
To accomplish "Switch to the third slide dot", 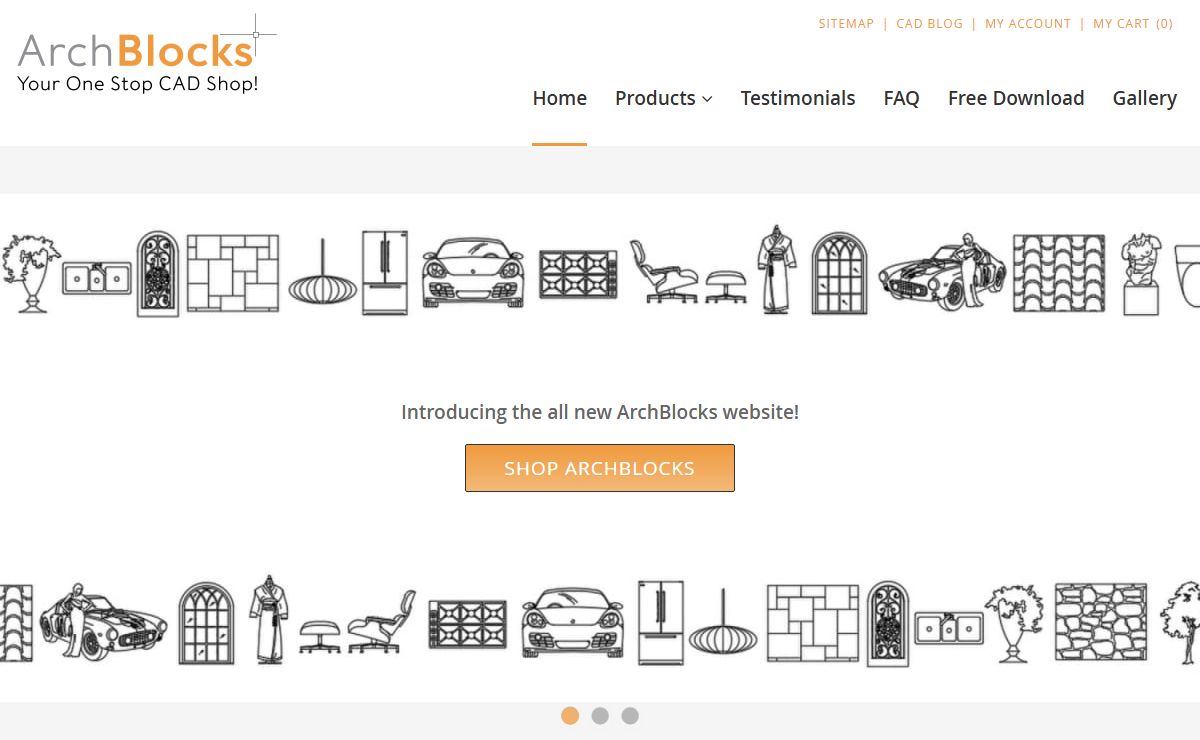I will [630, 716].
